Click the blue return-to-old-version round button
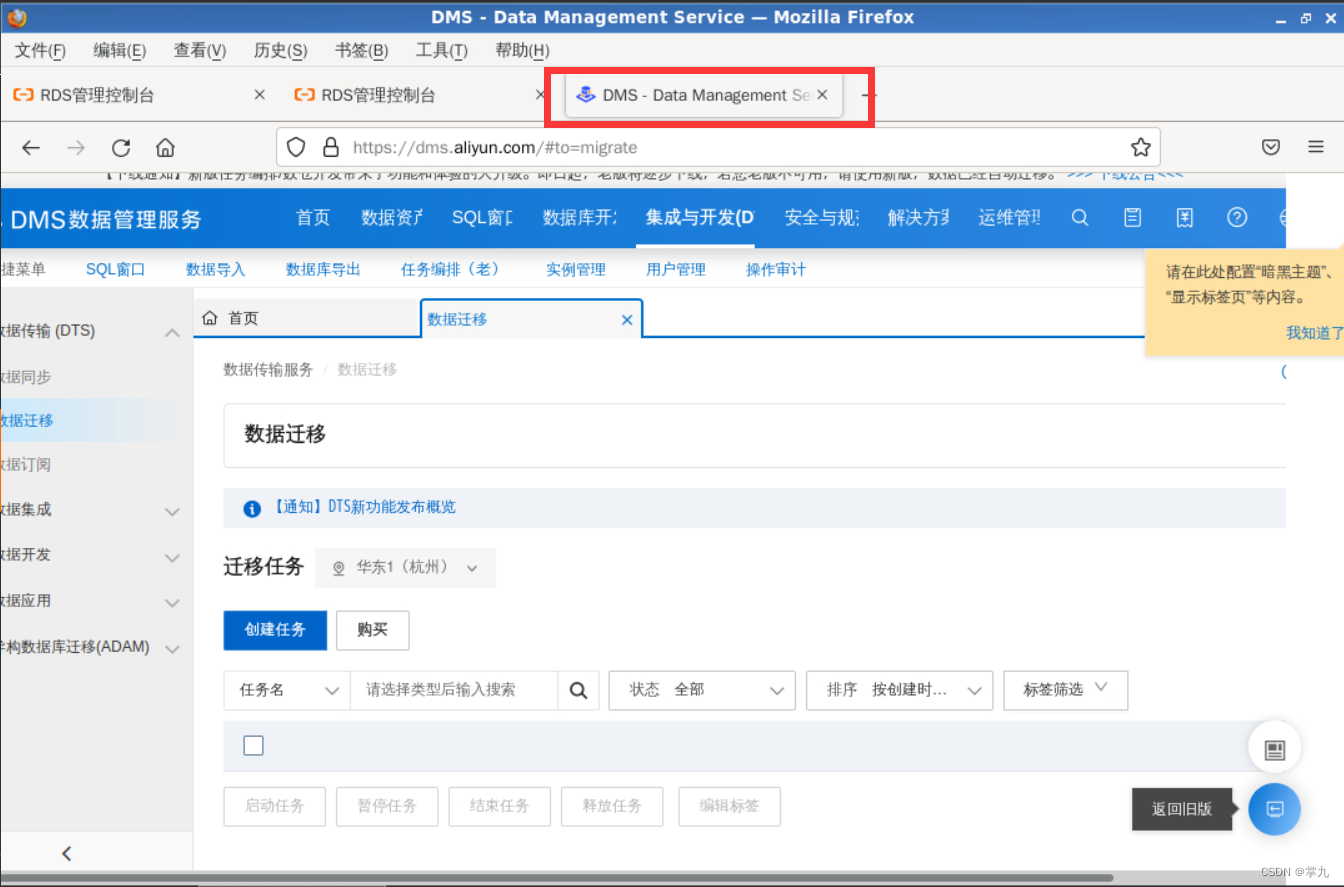The height and width of the screenshot is (887, 1344). click(x=1274, y=809)
